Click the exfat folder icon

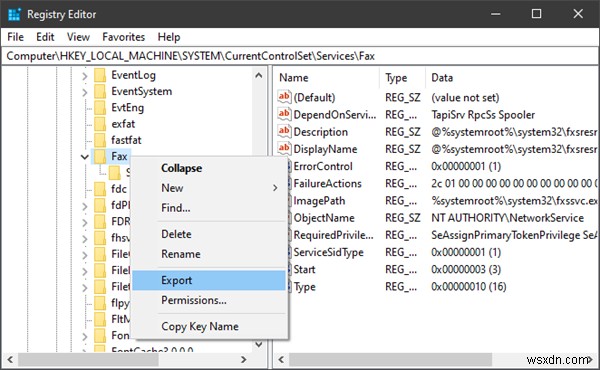(100, 124)
